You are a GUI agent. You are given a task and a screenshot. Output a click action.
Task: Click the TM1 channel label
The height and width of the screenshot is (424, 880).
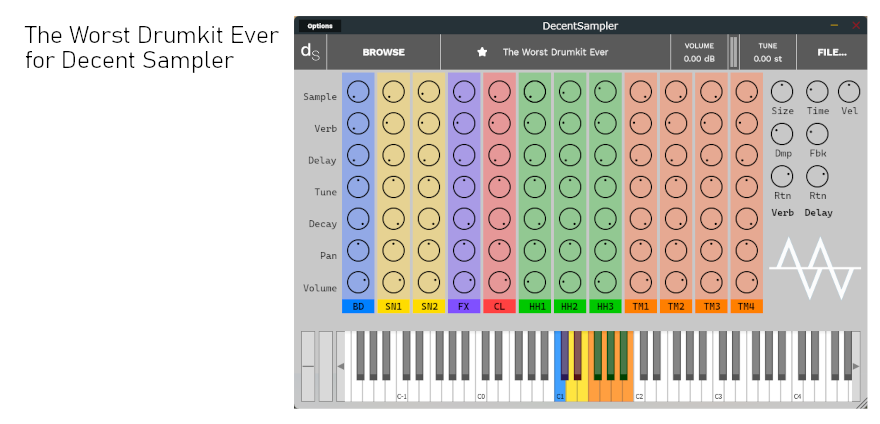click(x=640, y=307)
